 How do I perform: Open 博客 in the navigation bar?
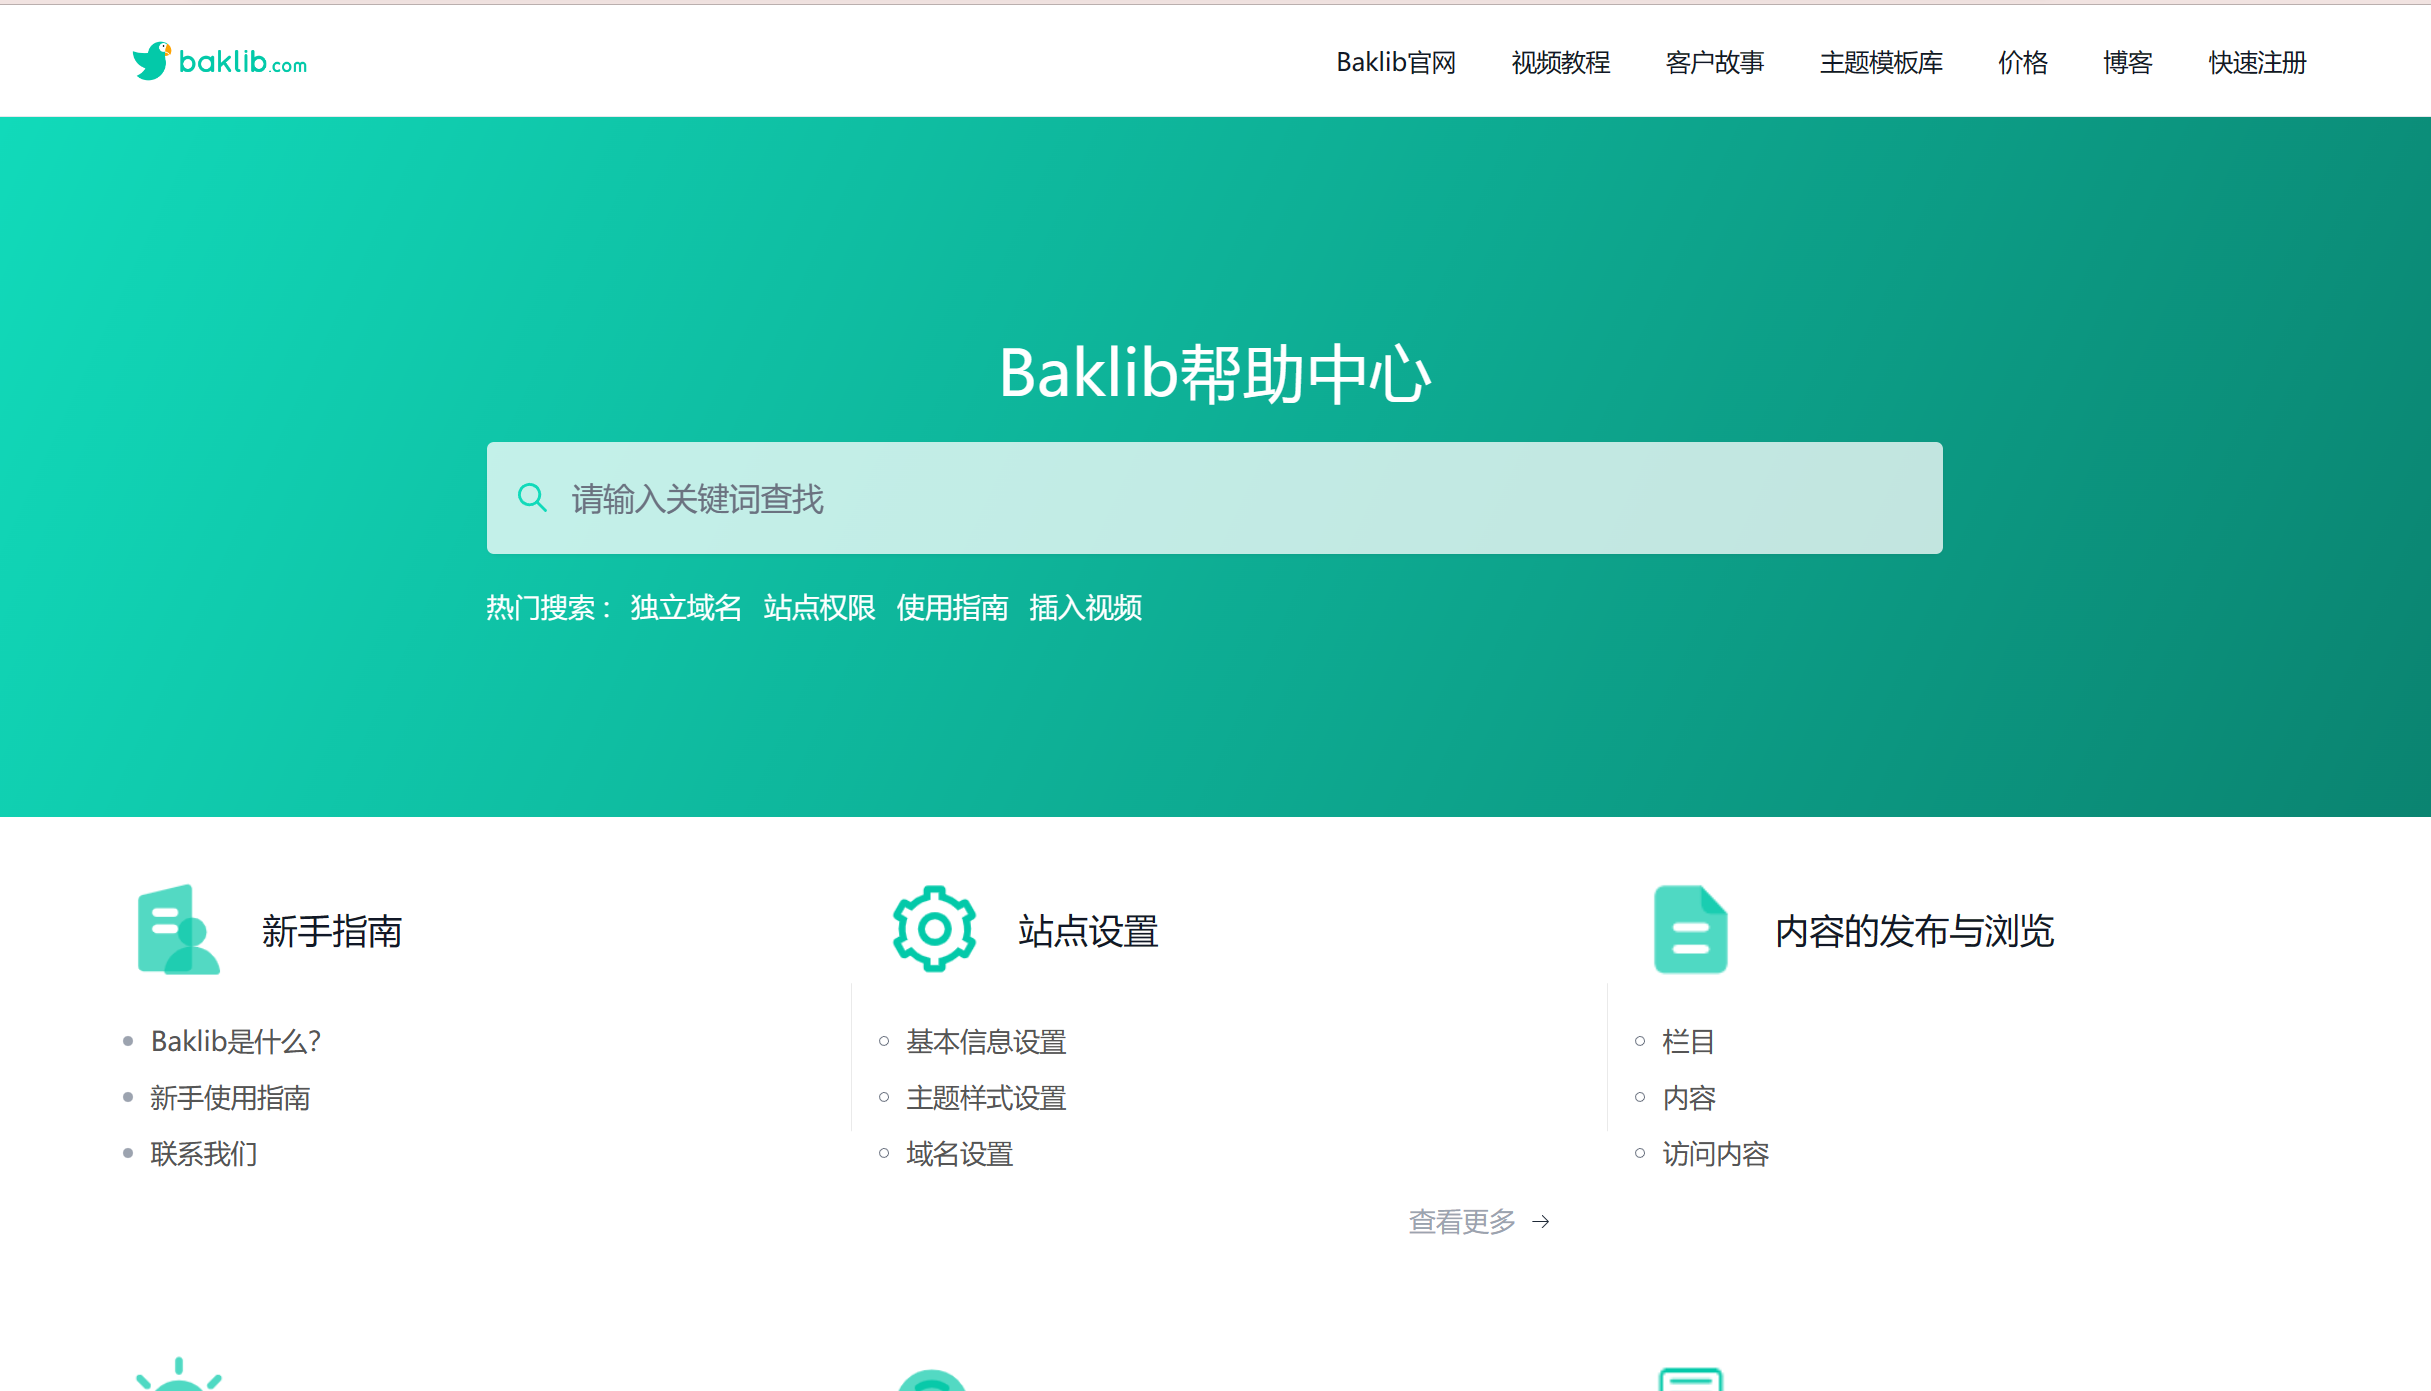[x=2128, y=62]
